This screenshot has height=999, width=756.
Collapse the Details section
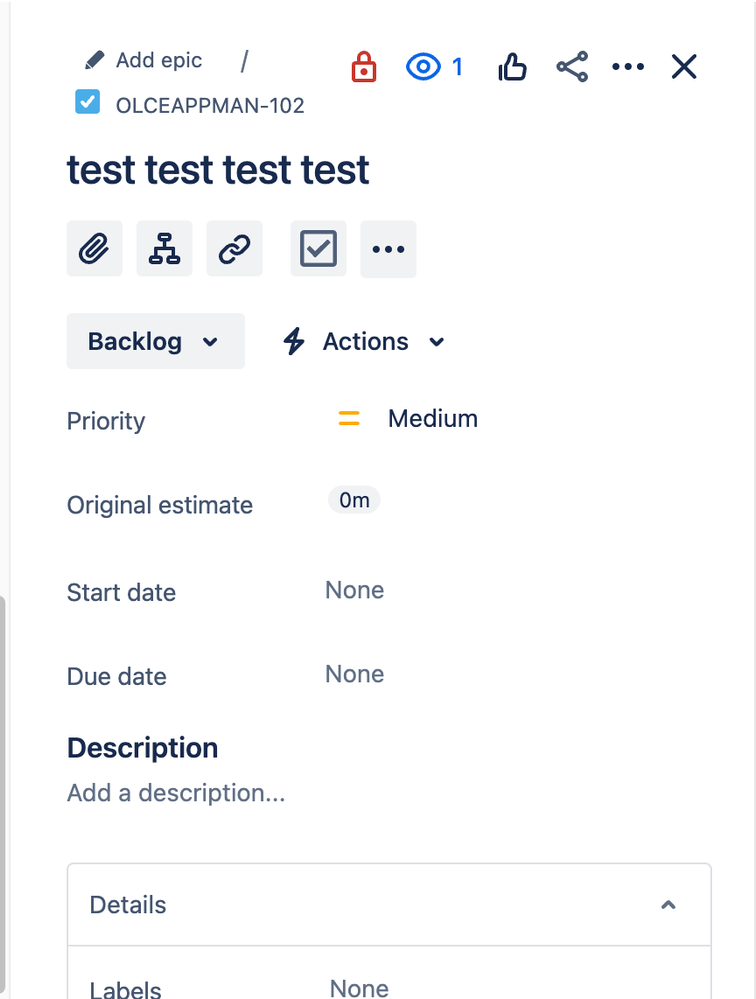point(668,905)
